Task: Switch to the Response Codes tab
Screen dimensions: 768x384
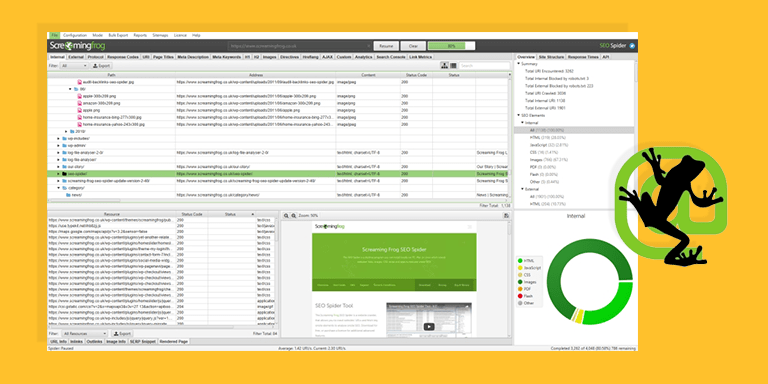Action: pyautogui.click(x=123, y=57)
